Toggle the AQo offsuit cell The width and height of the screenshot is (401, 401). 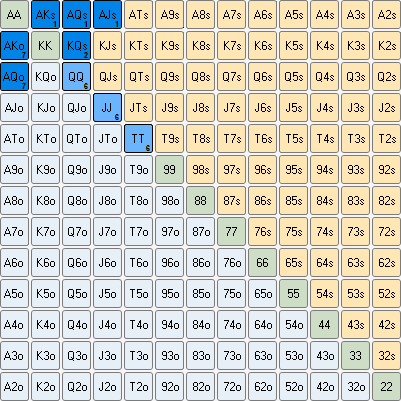click(14, 77)
